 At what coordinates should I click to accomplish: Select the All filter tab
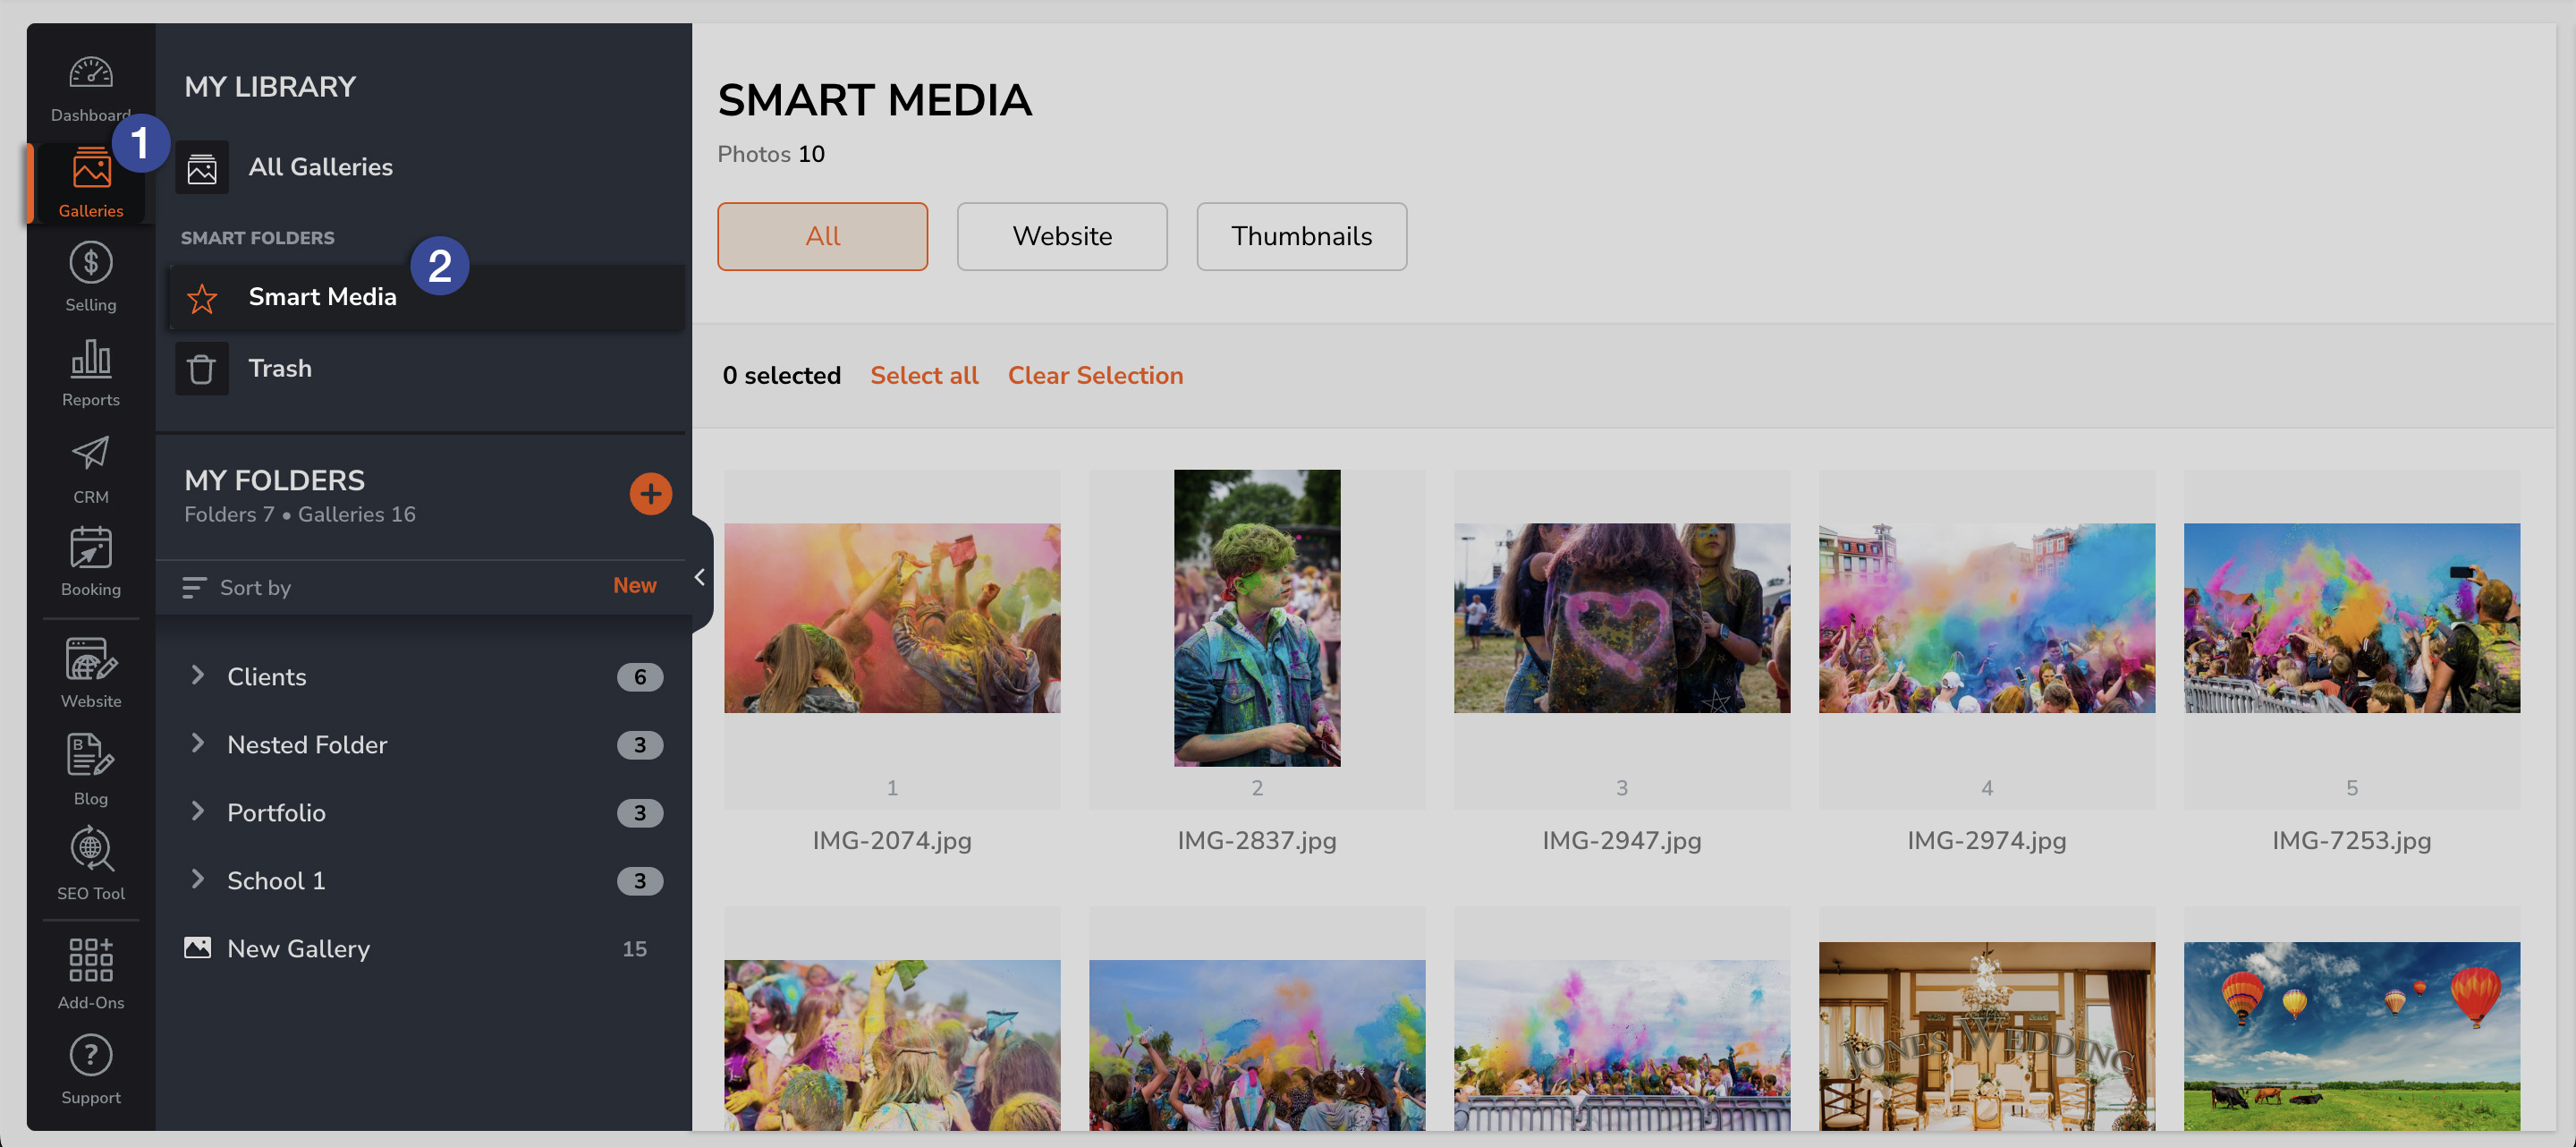822,236
